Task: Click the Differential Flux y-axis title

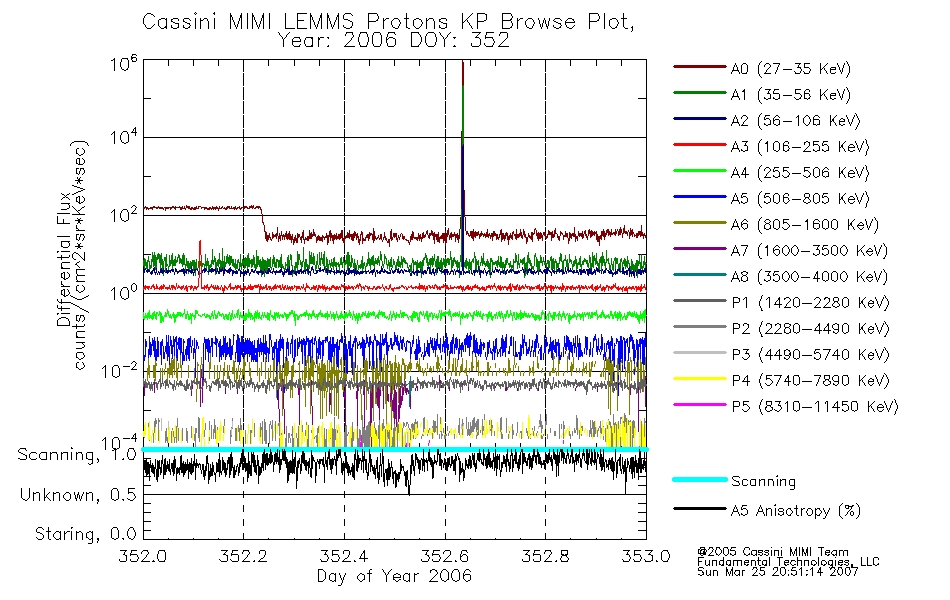Action: (x=72, y=255)
